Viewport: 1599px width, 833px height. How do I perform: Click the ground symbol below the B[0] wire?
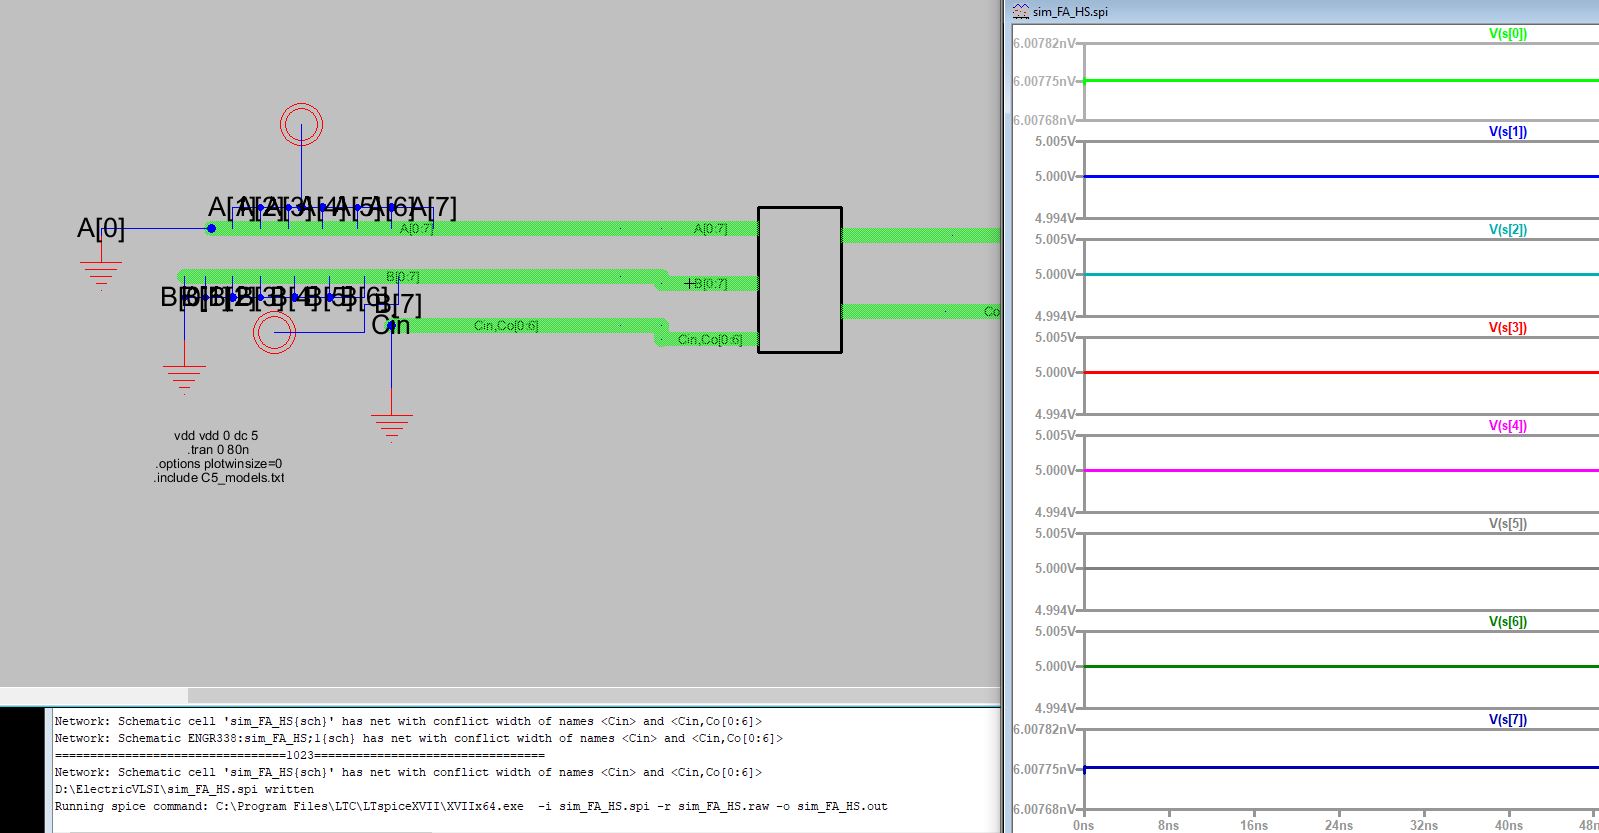coord(184,378)
